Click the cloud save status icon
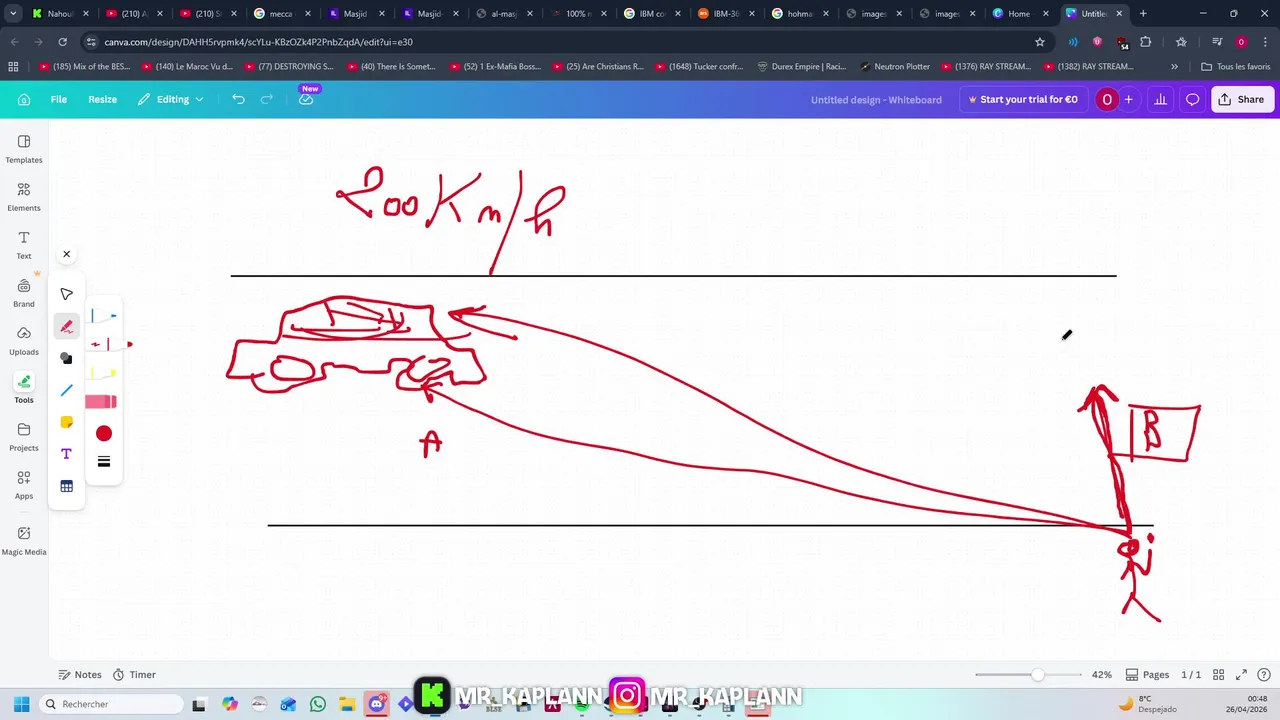 point(306,99)
